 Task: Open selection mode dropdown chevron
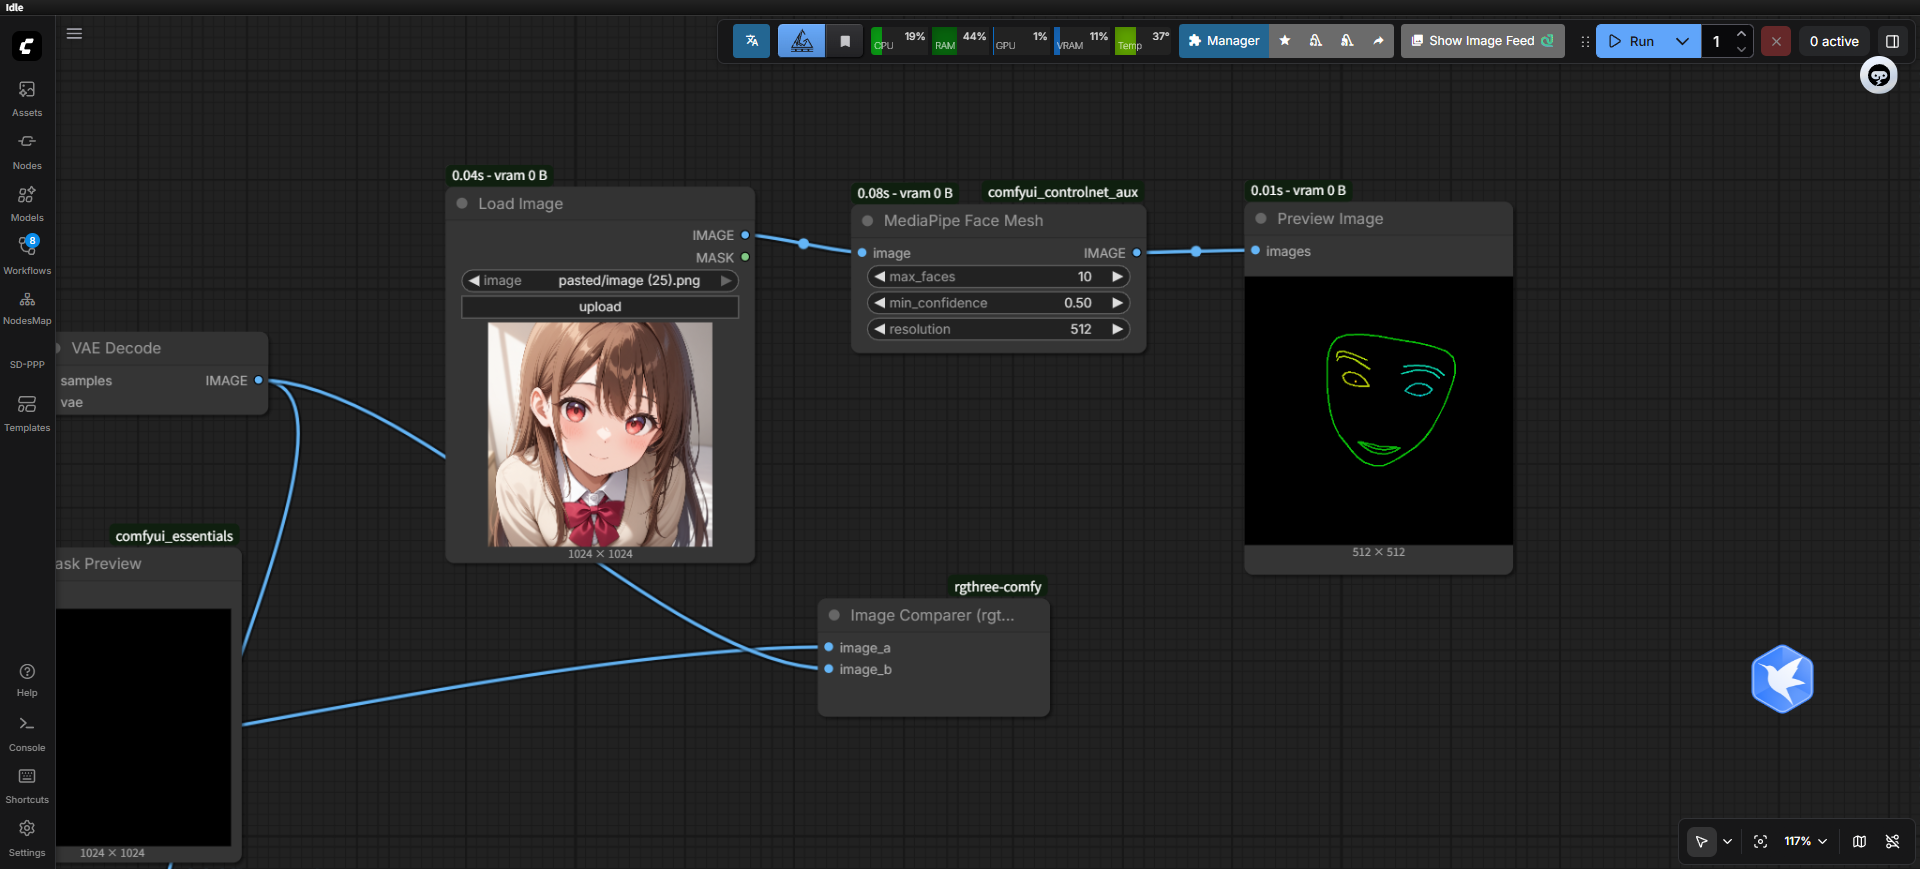pos(1727,842)
